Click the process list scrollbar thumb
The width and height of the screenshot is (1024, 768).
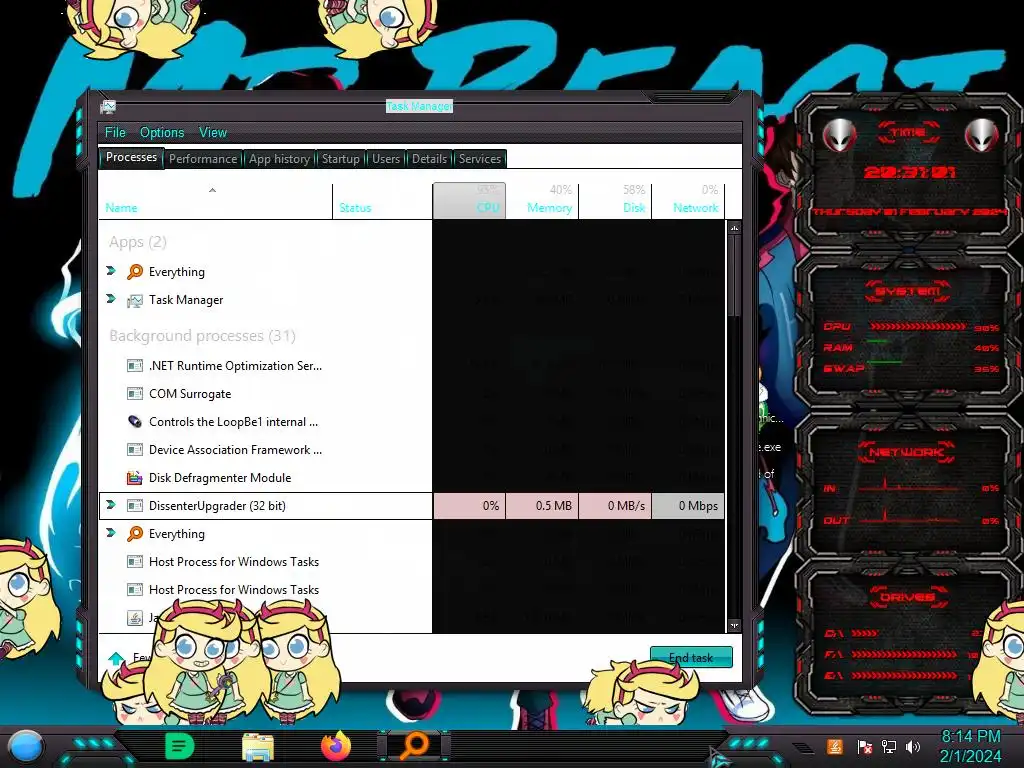734,276
